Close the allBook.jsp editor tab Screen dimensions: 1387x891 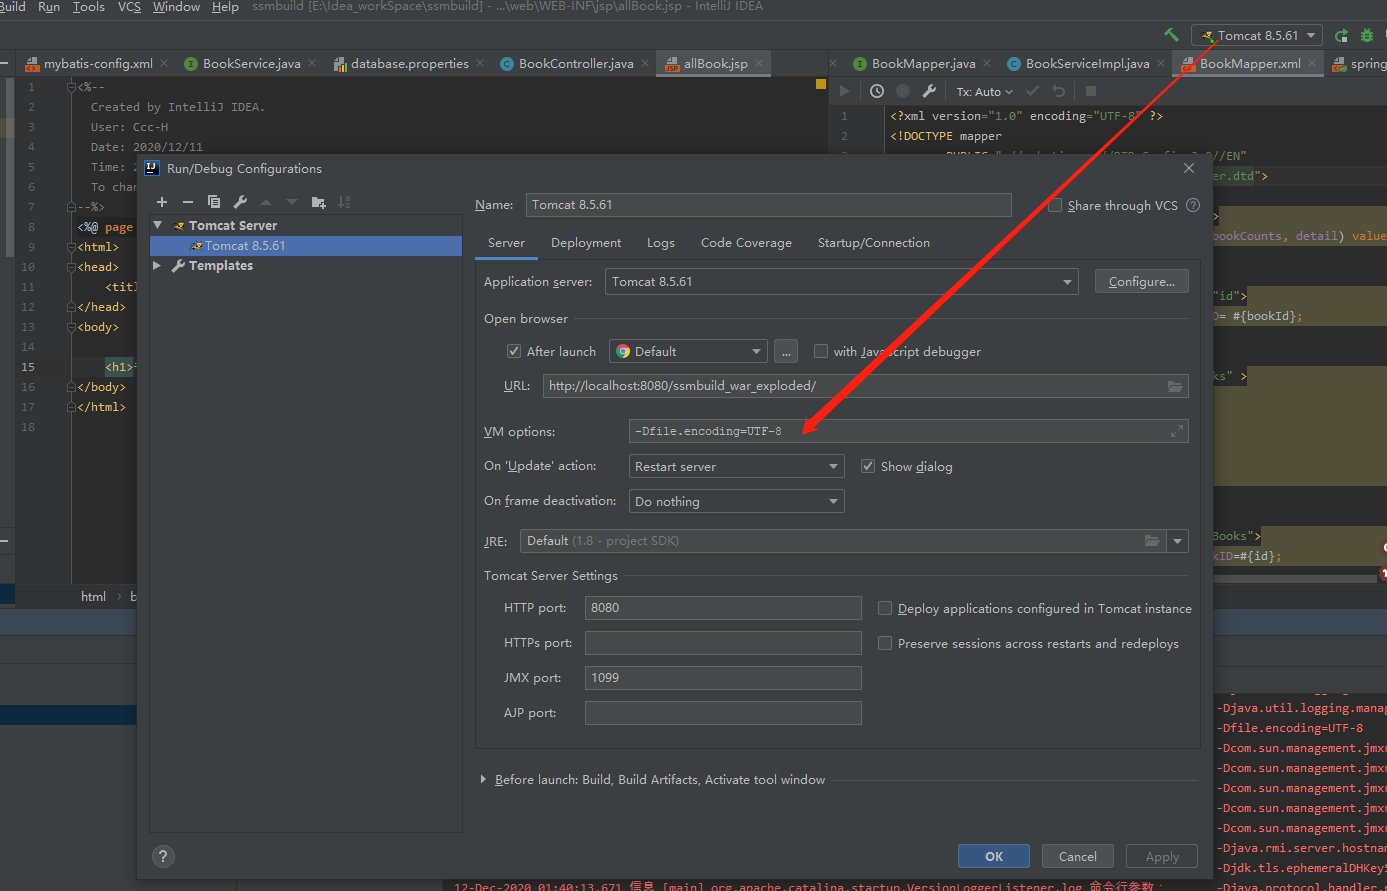click(760, 63)
